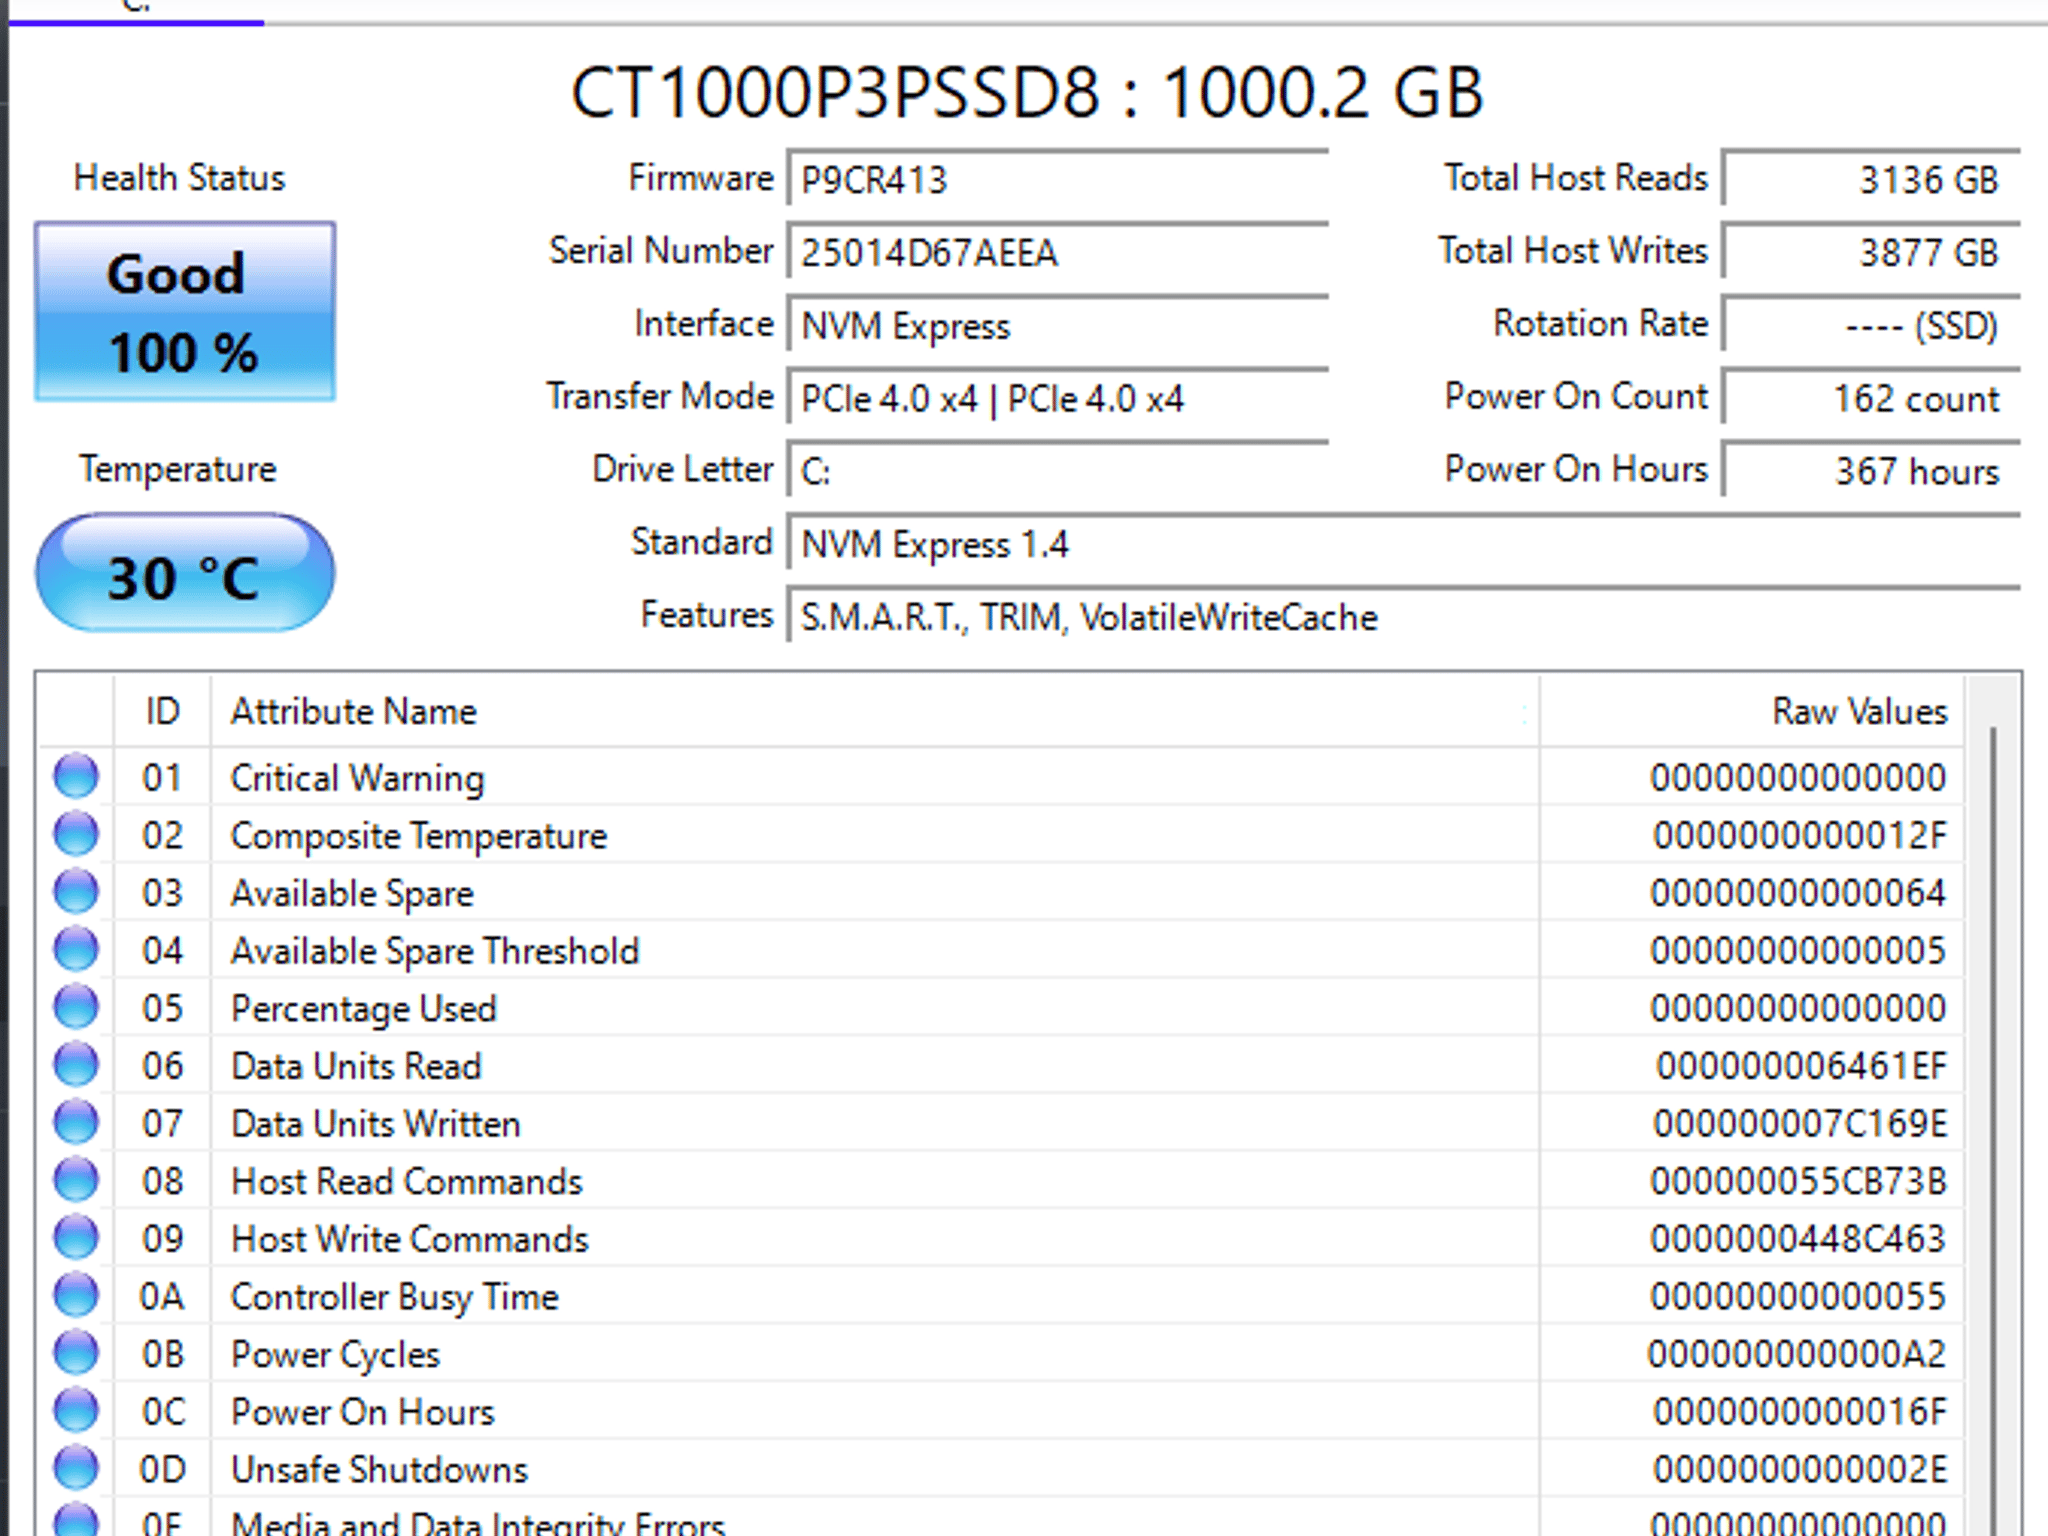Click raw value 000000055CB73B
This screenshot has height=1536, width=2048.
[x=1798, y=1182]
